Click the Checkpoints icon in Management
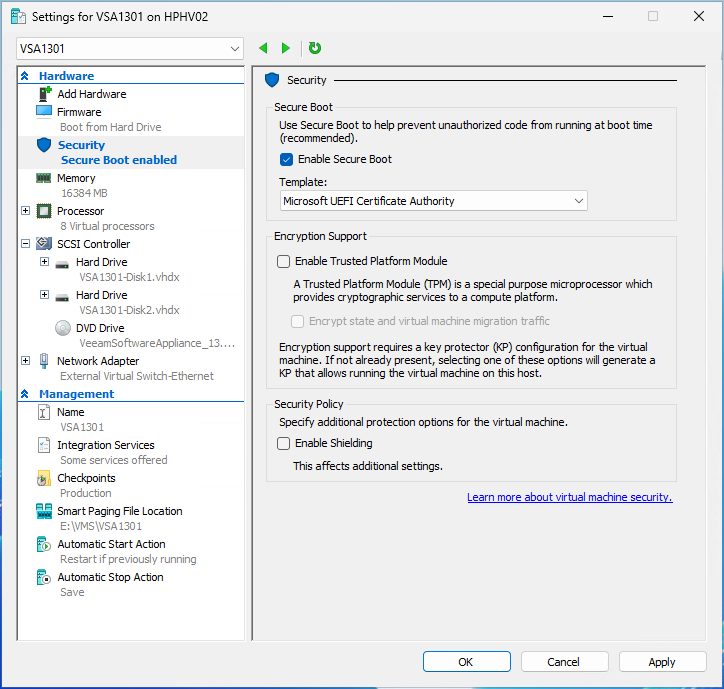Image resolution: width=724 pixels, height=689 pixels. 44,478
